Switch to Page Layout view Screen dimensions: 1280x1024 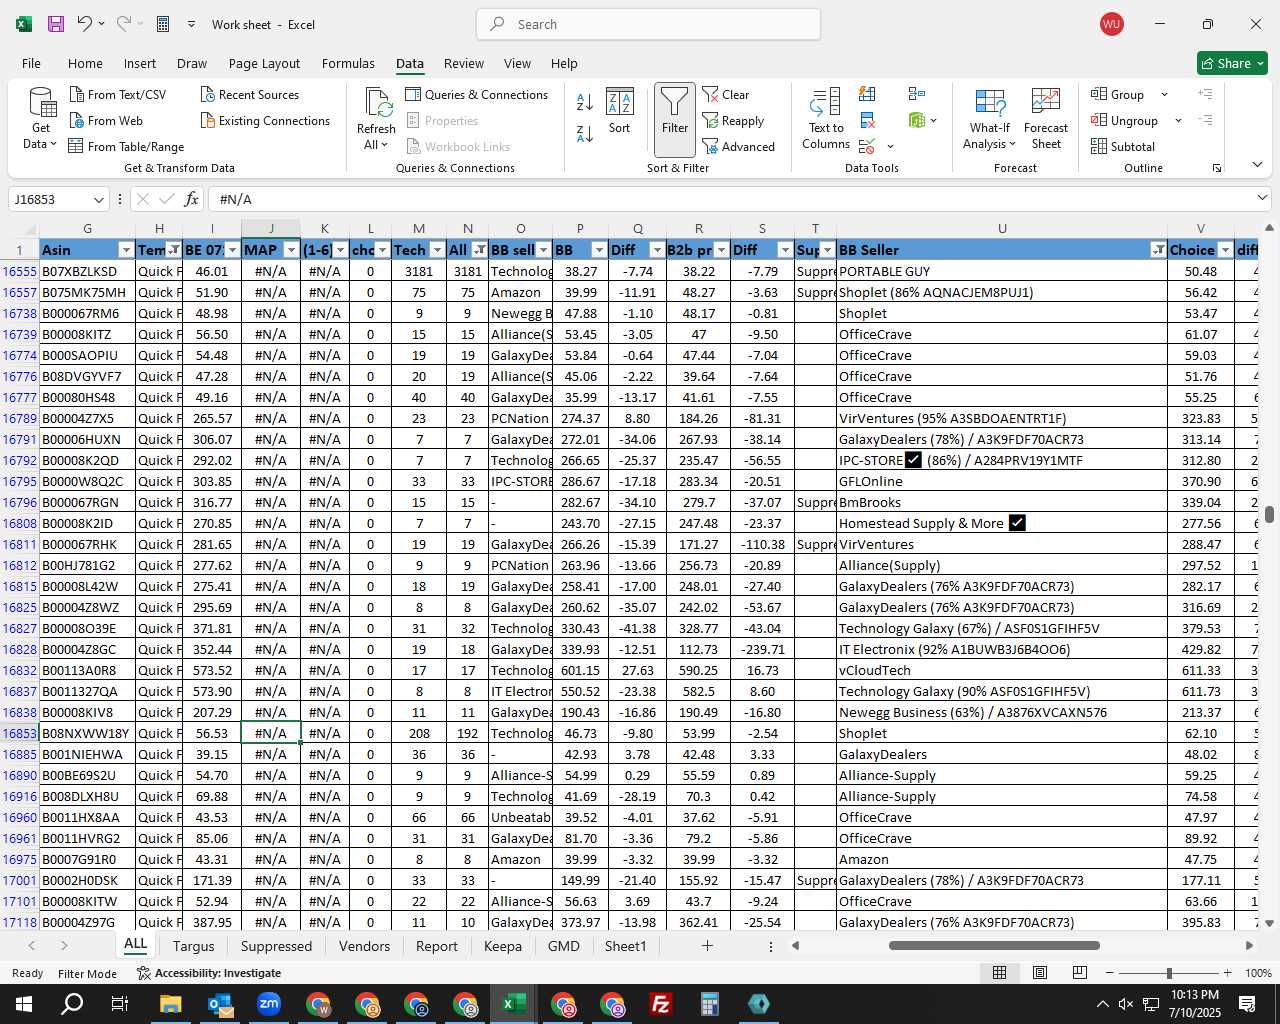1040,972
